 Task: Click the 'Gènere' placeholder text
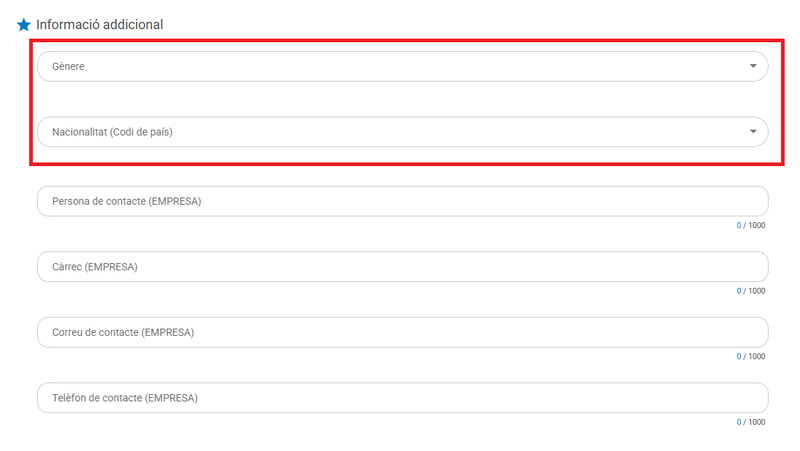pos(68,66)
